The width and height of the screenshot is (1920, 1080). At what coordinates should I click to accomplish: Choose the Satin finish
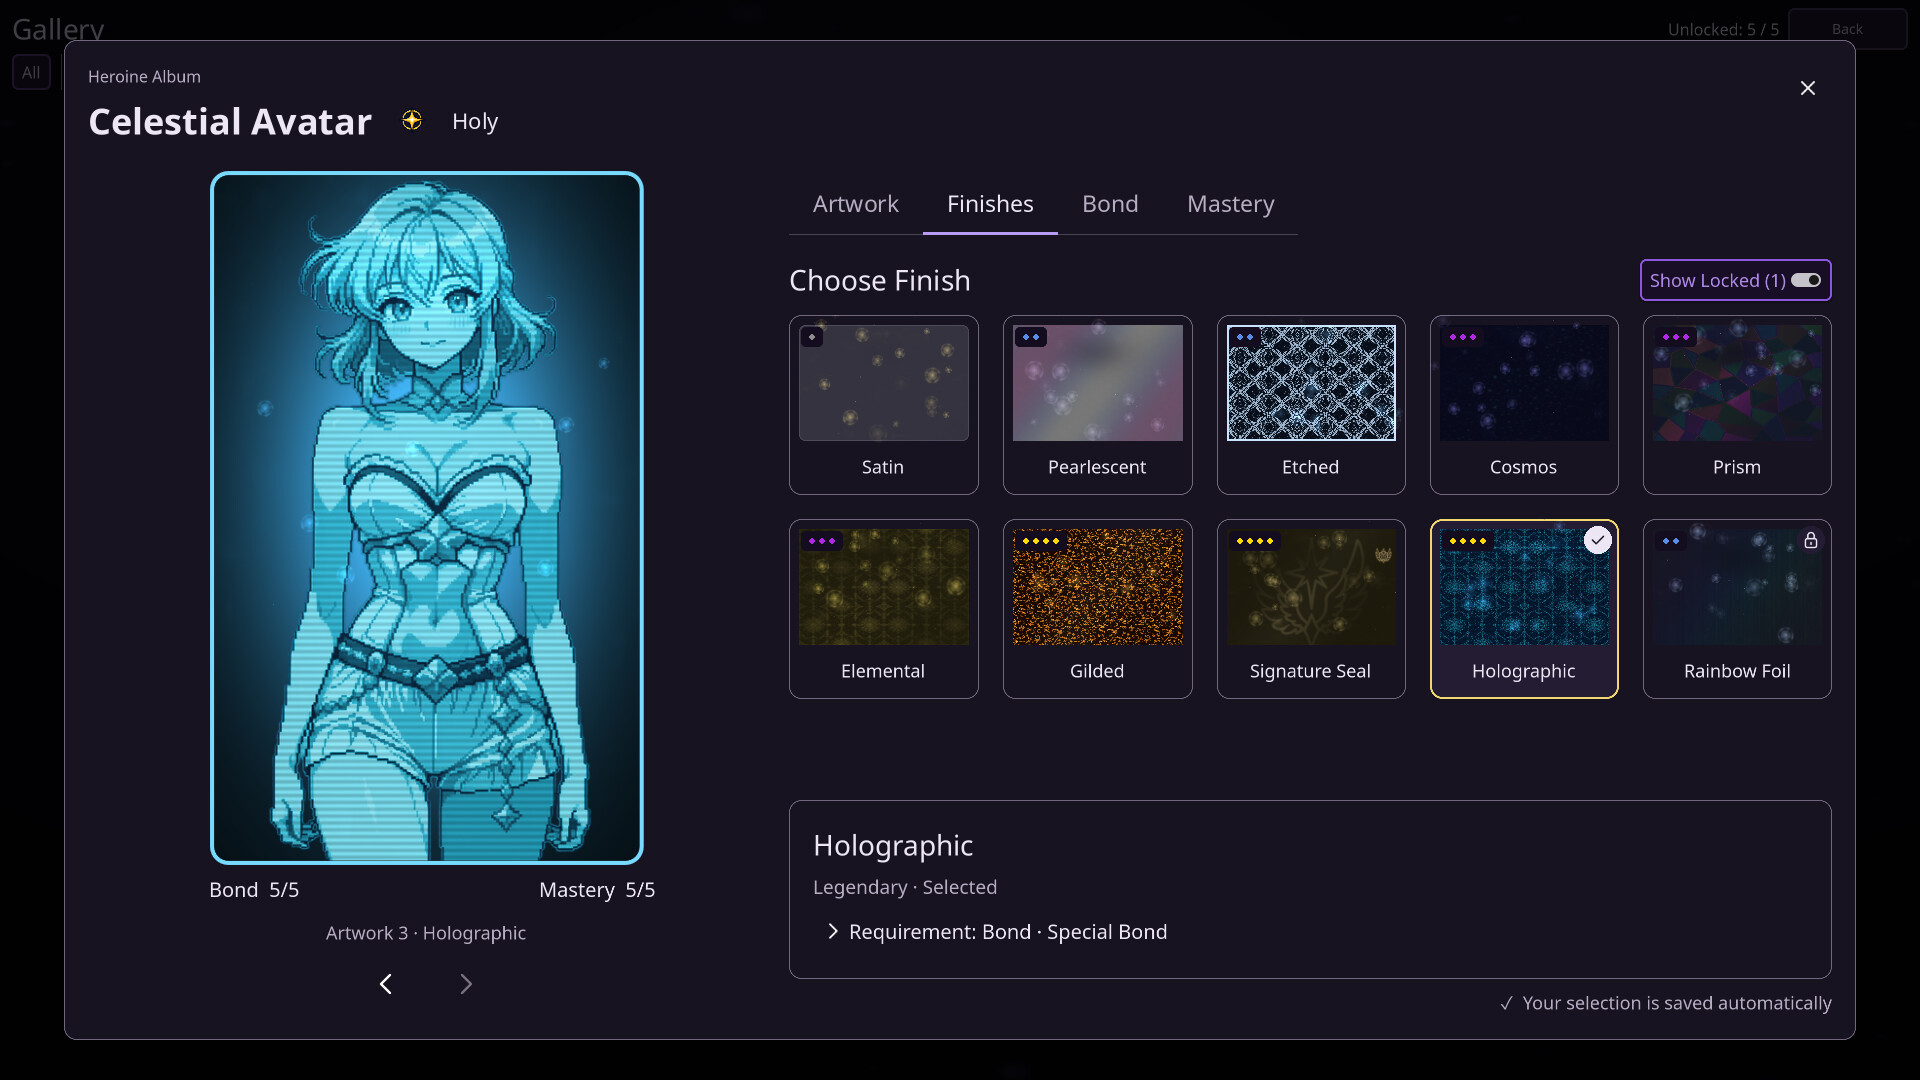pyautogui.click(x=883, y=405)
